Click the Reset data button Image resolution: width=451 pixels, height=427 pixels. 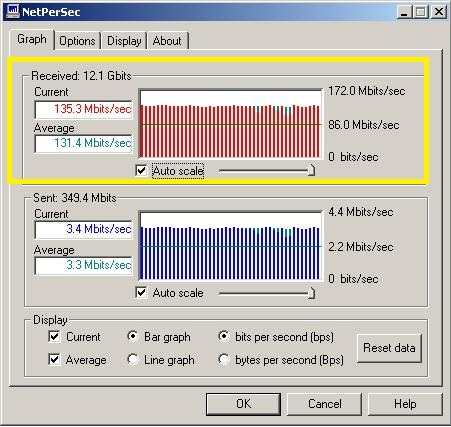pos(389,348)
